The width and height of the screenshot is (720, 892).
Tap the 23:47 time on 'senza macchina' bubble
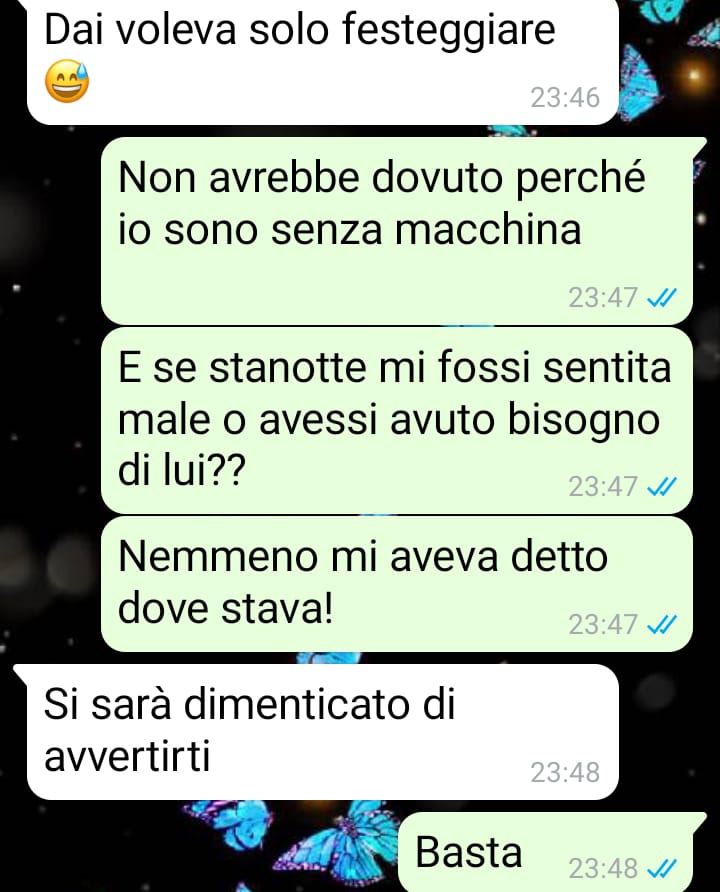(x=603, y=298)
